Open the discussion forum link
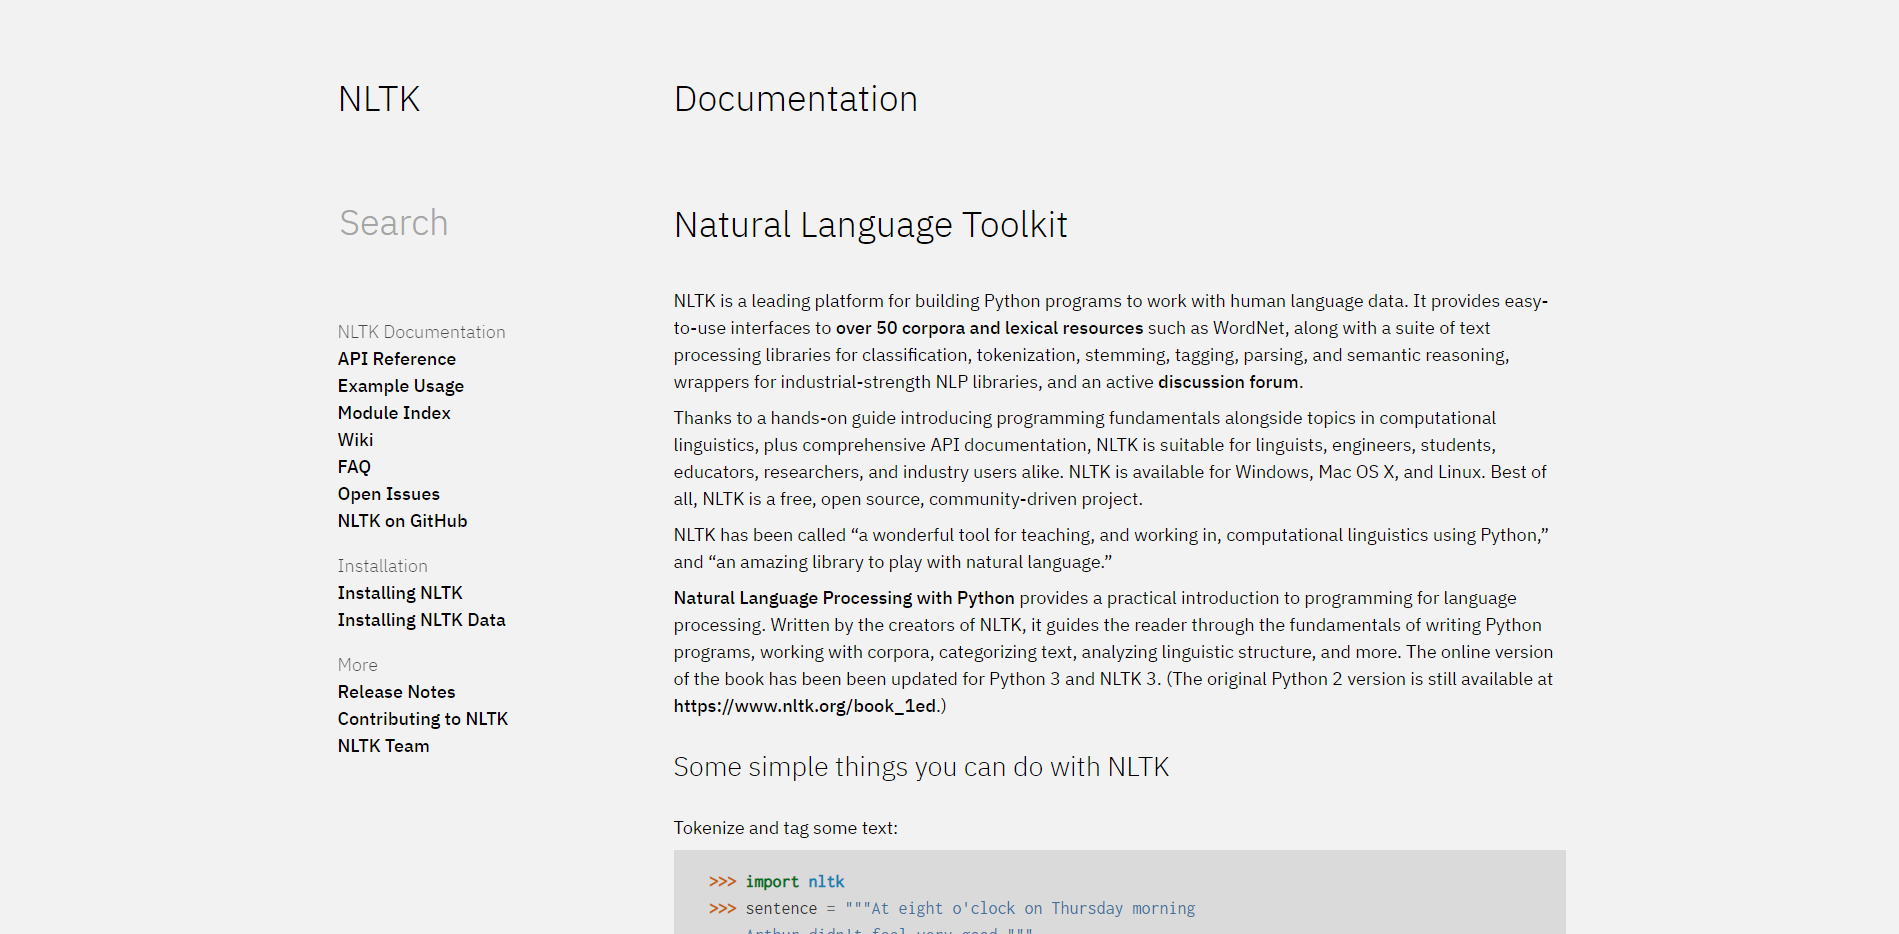 click(1229, 382)
